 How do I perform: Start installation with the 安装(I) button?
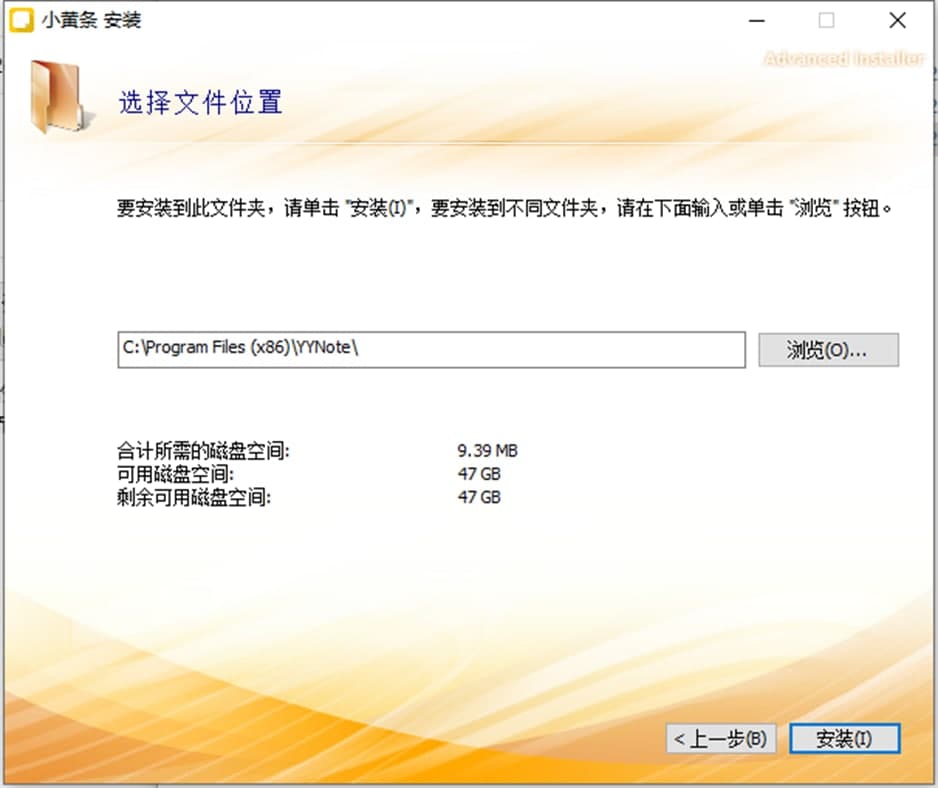pos(845,739)
